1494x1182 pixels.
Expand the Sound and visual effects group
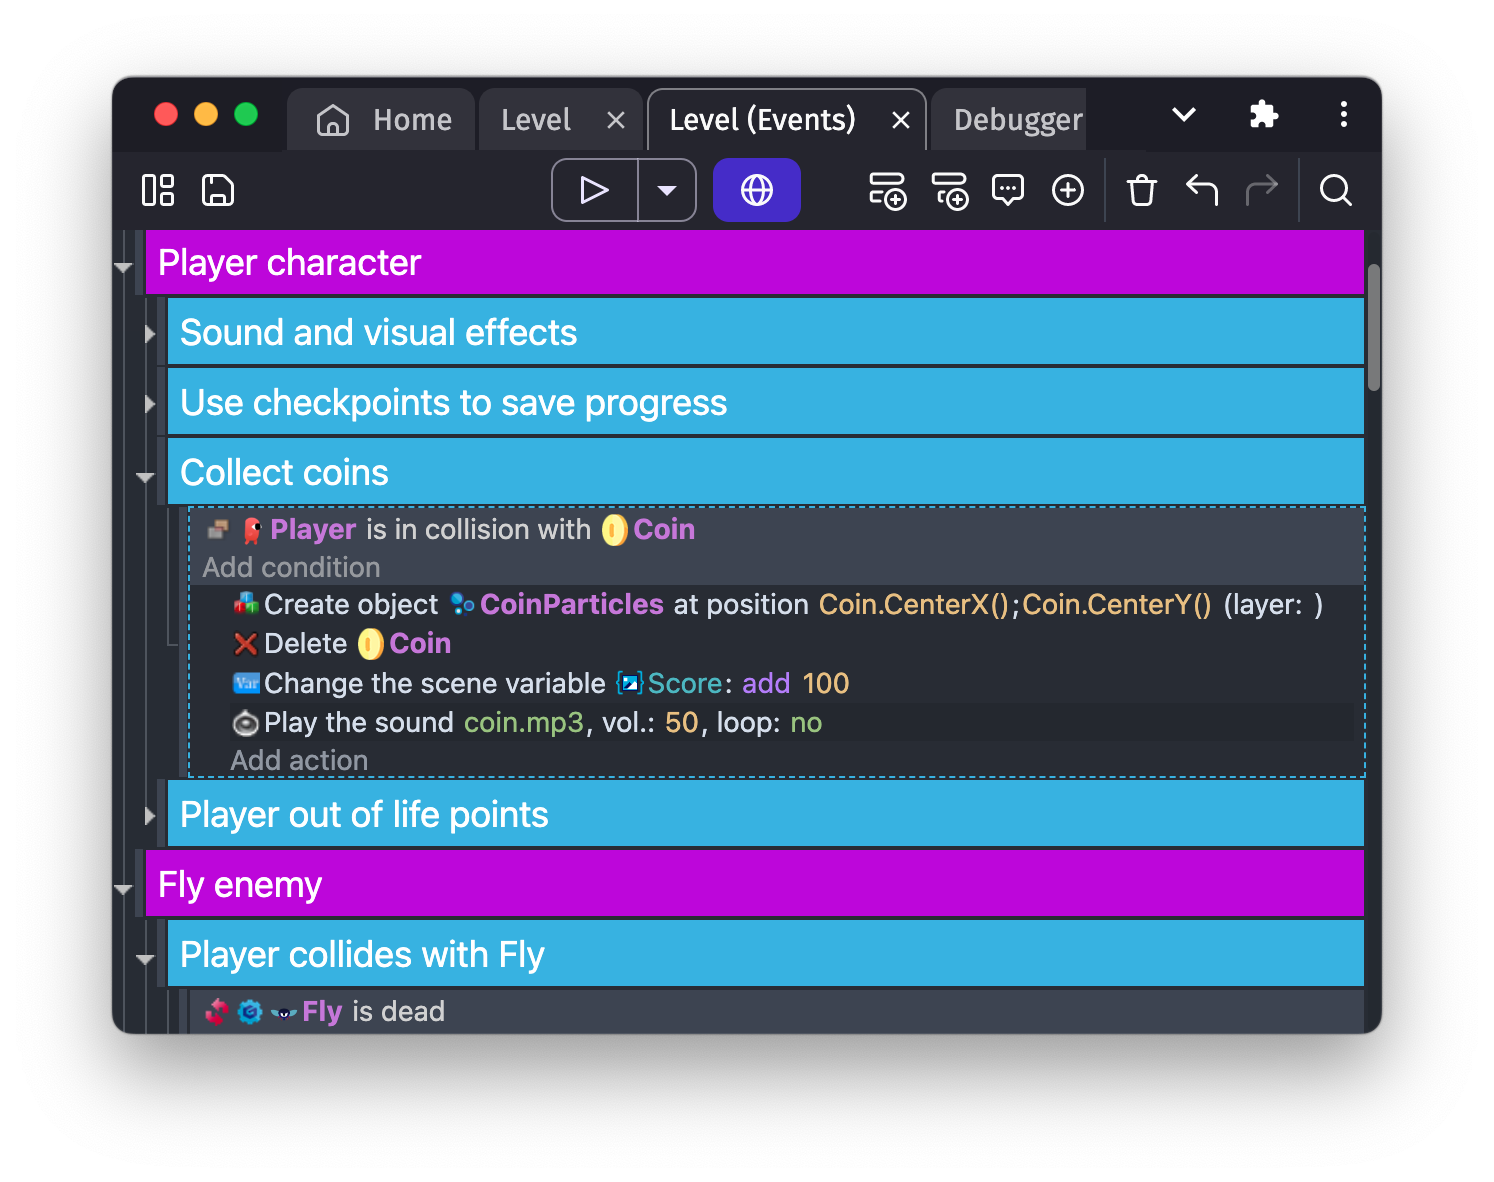149,334
